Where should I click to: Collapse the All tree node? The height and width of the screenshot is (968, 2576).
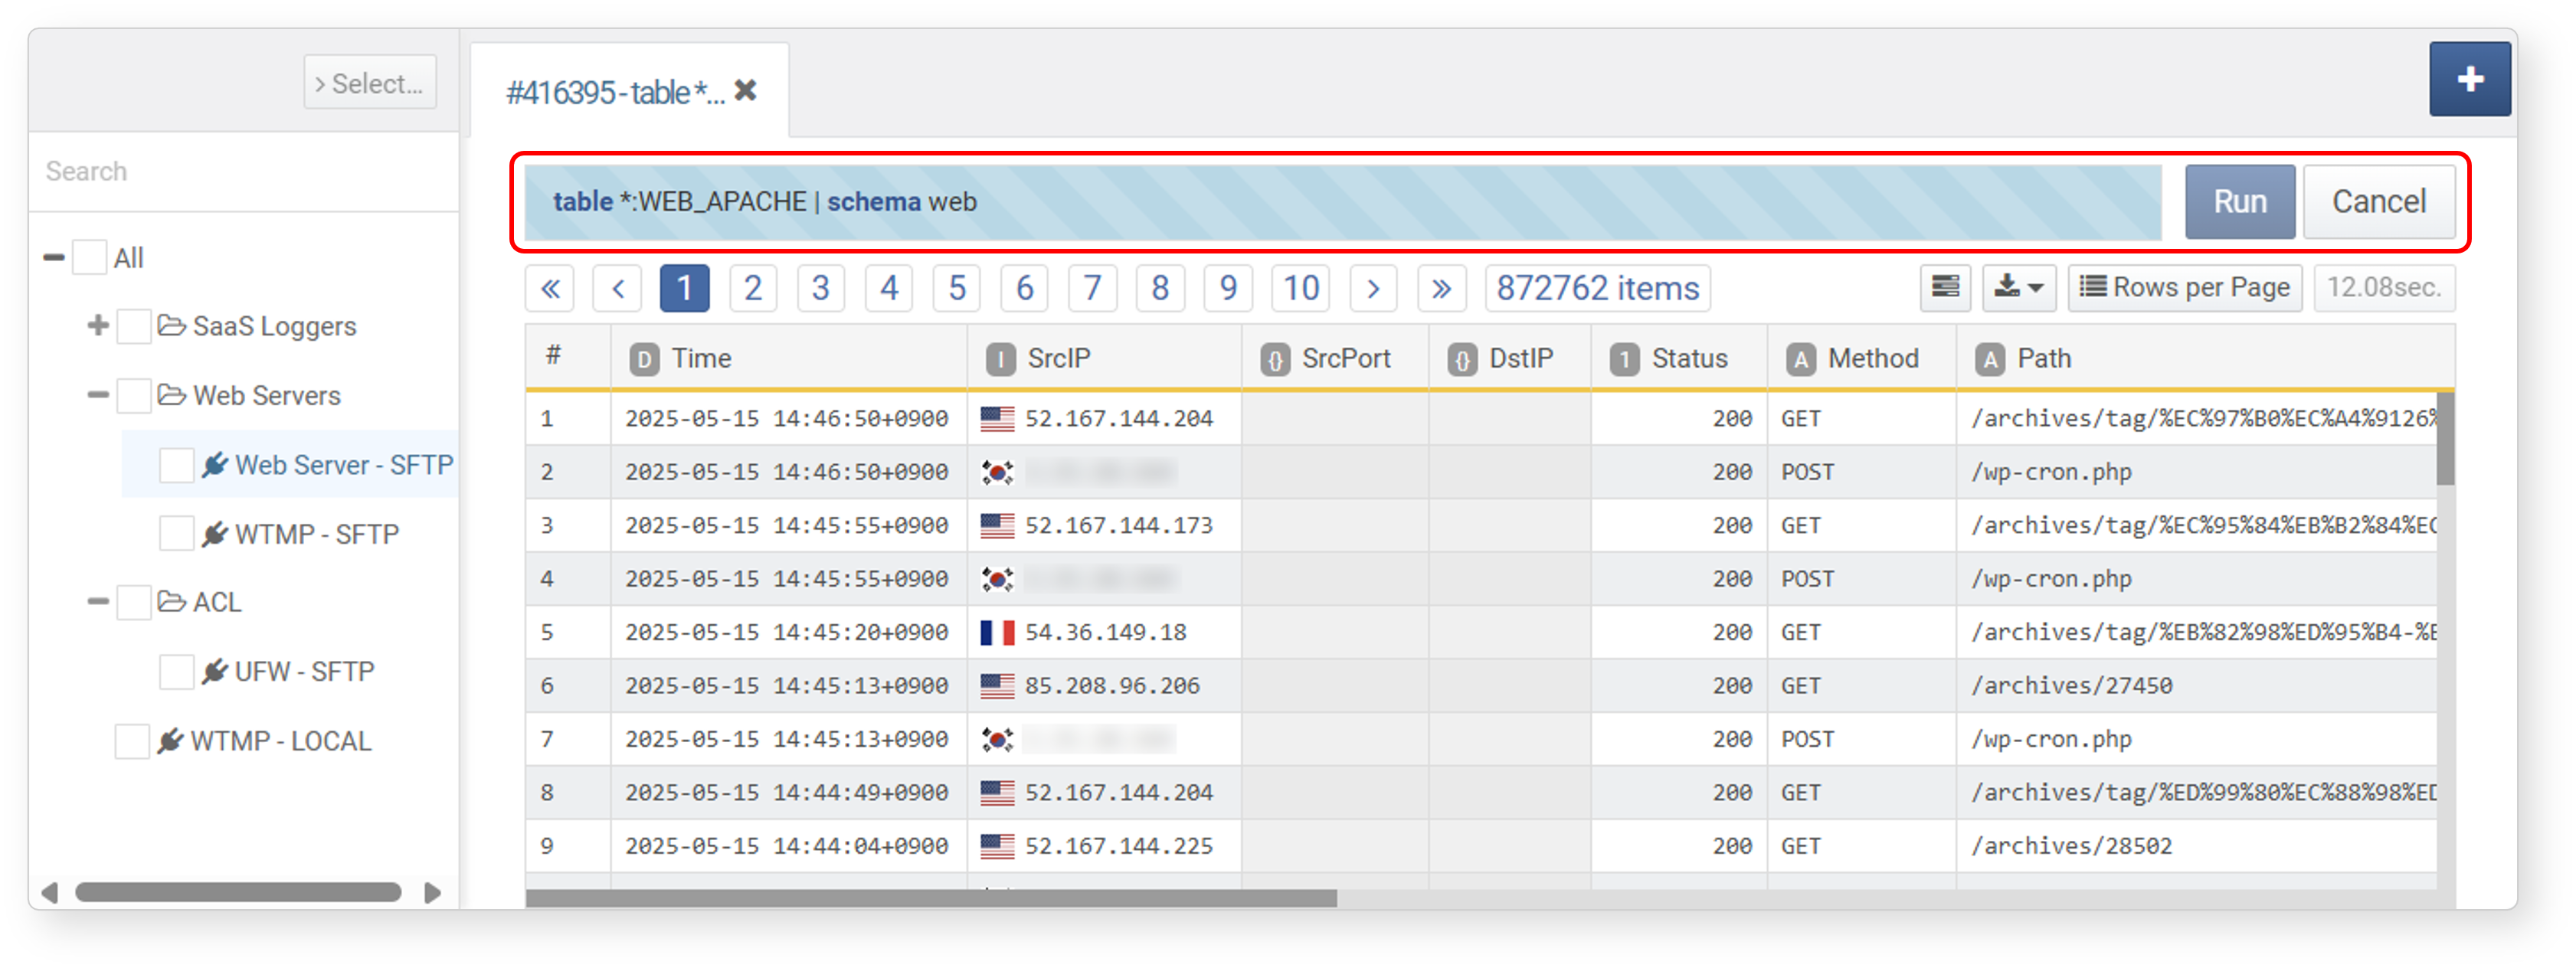[x=54, y=258]
